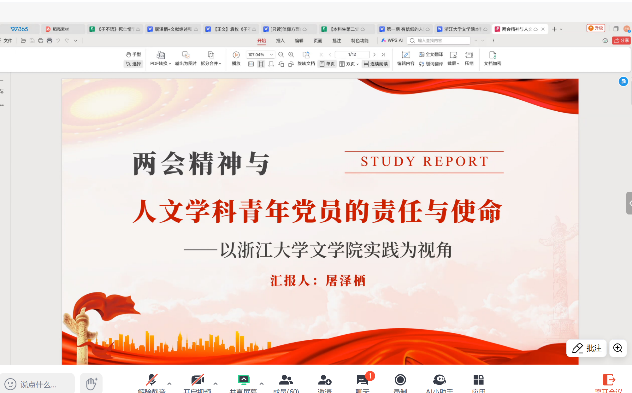
Task: Open the share screen icon
Action: point(243,380)
